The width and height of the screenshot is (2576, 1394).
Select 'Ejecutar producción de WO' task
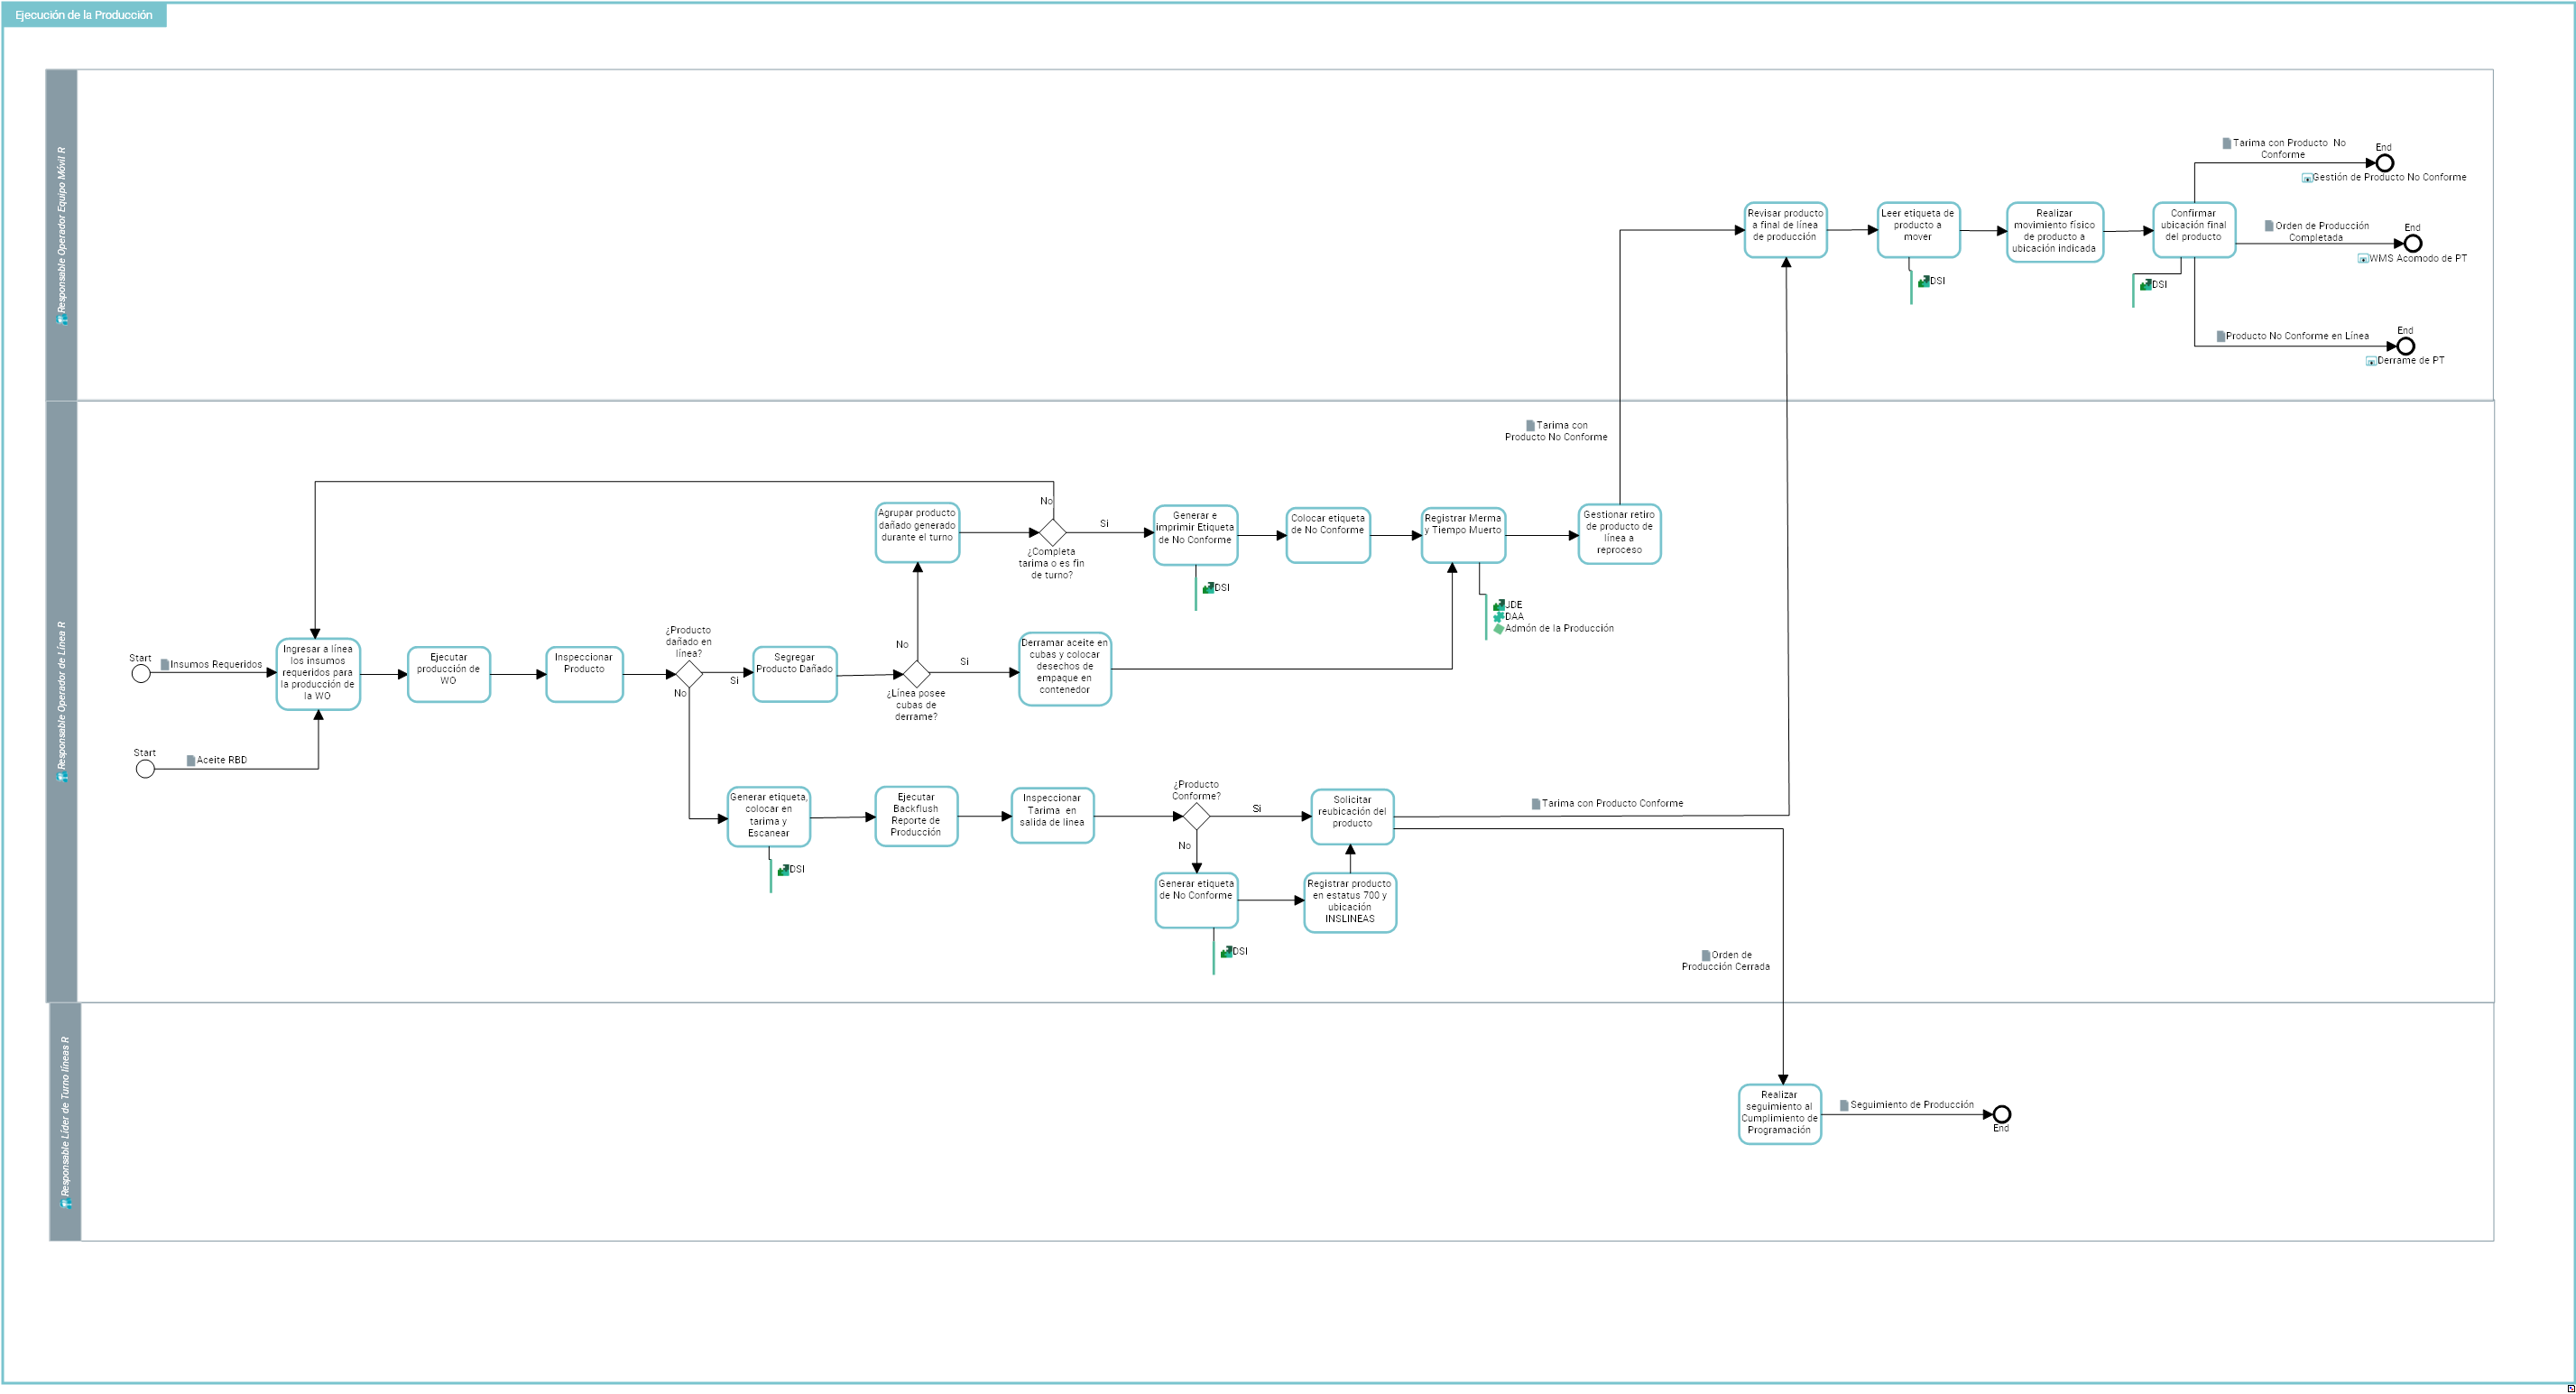[449, 674]
